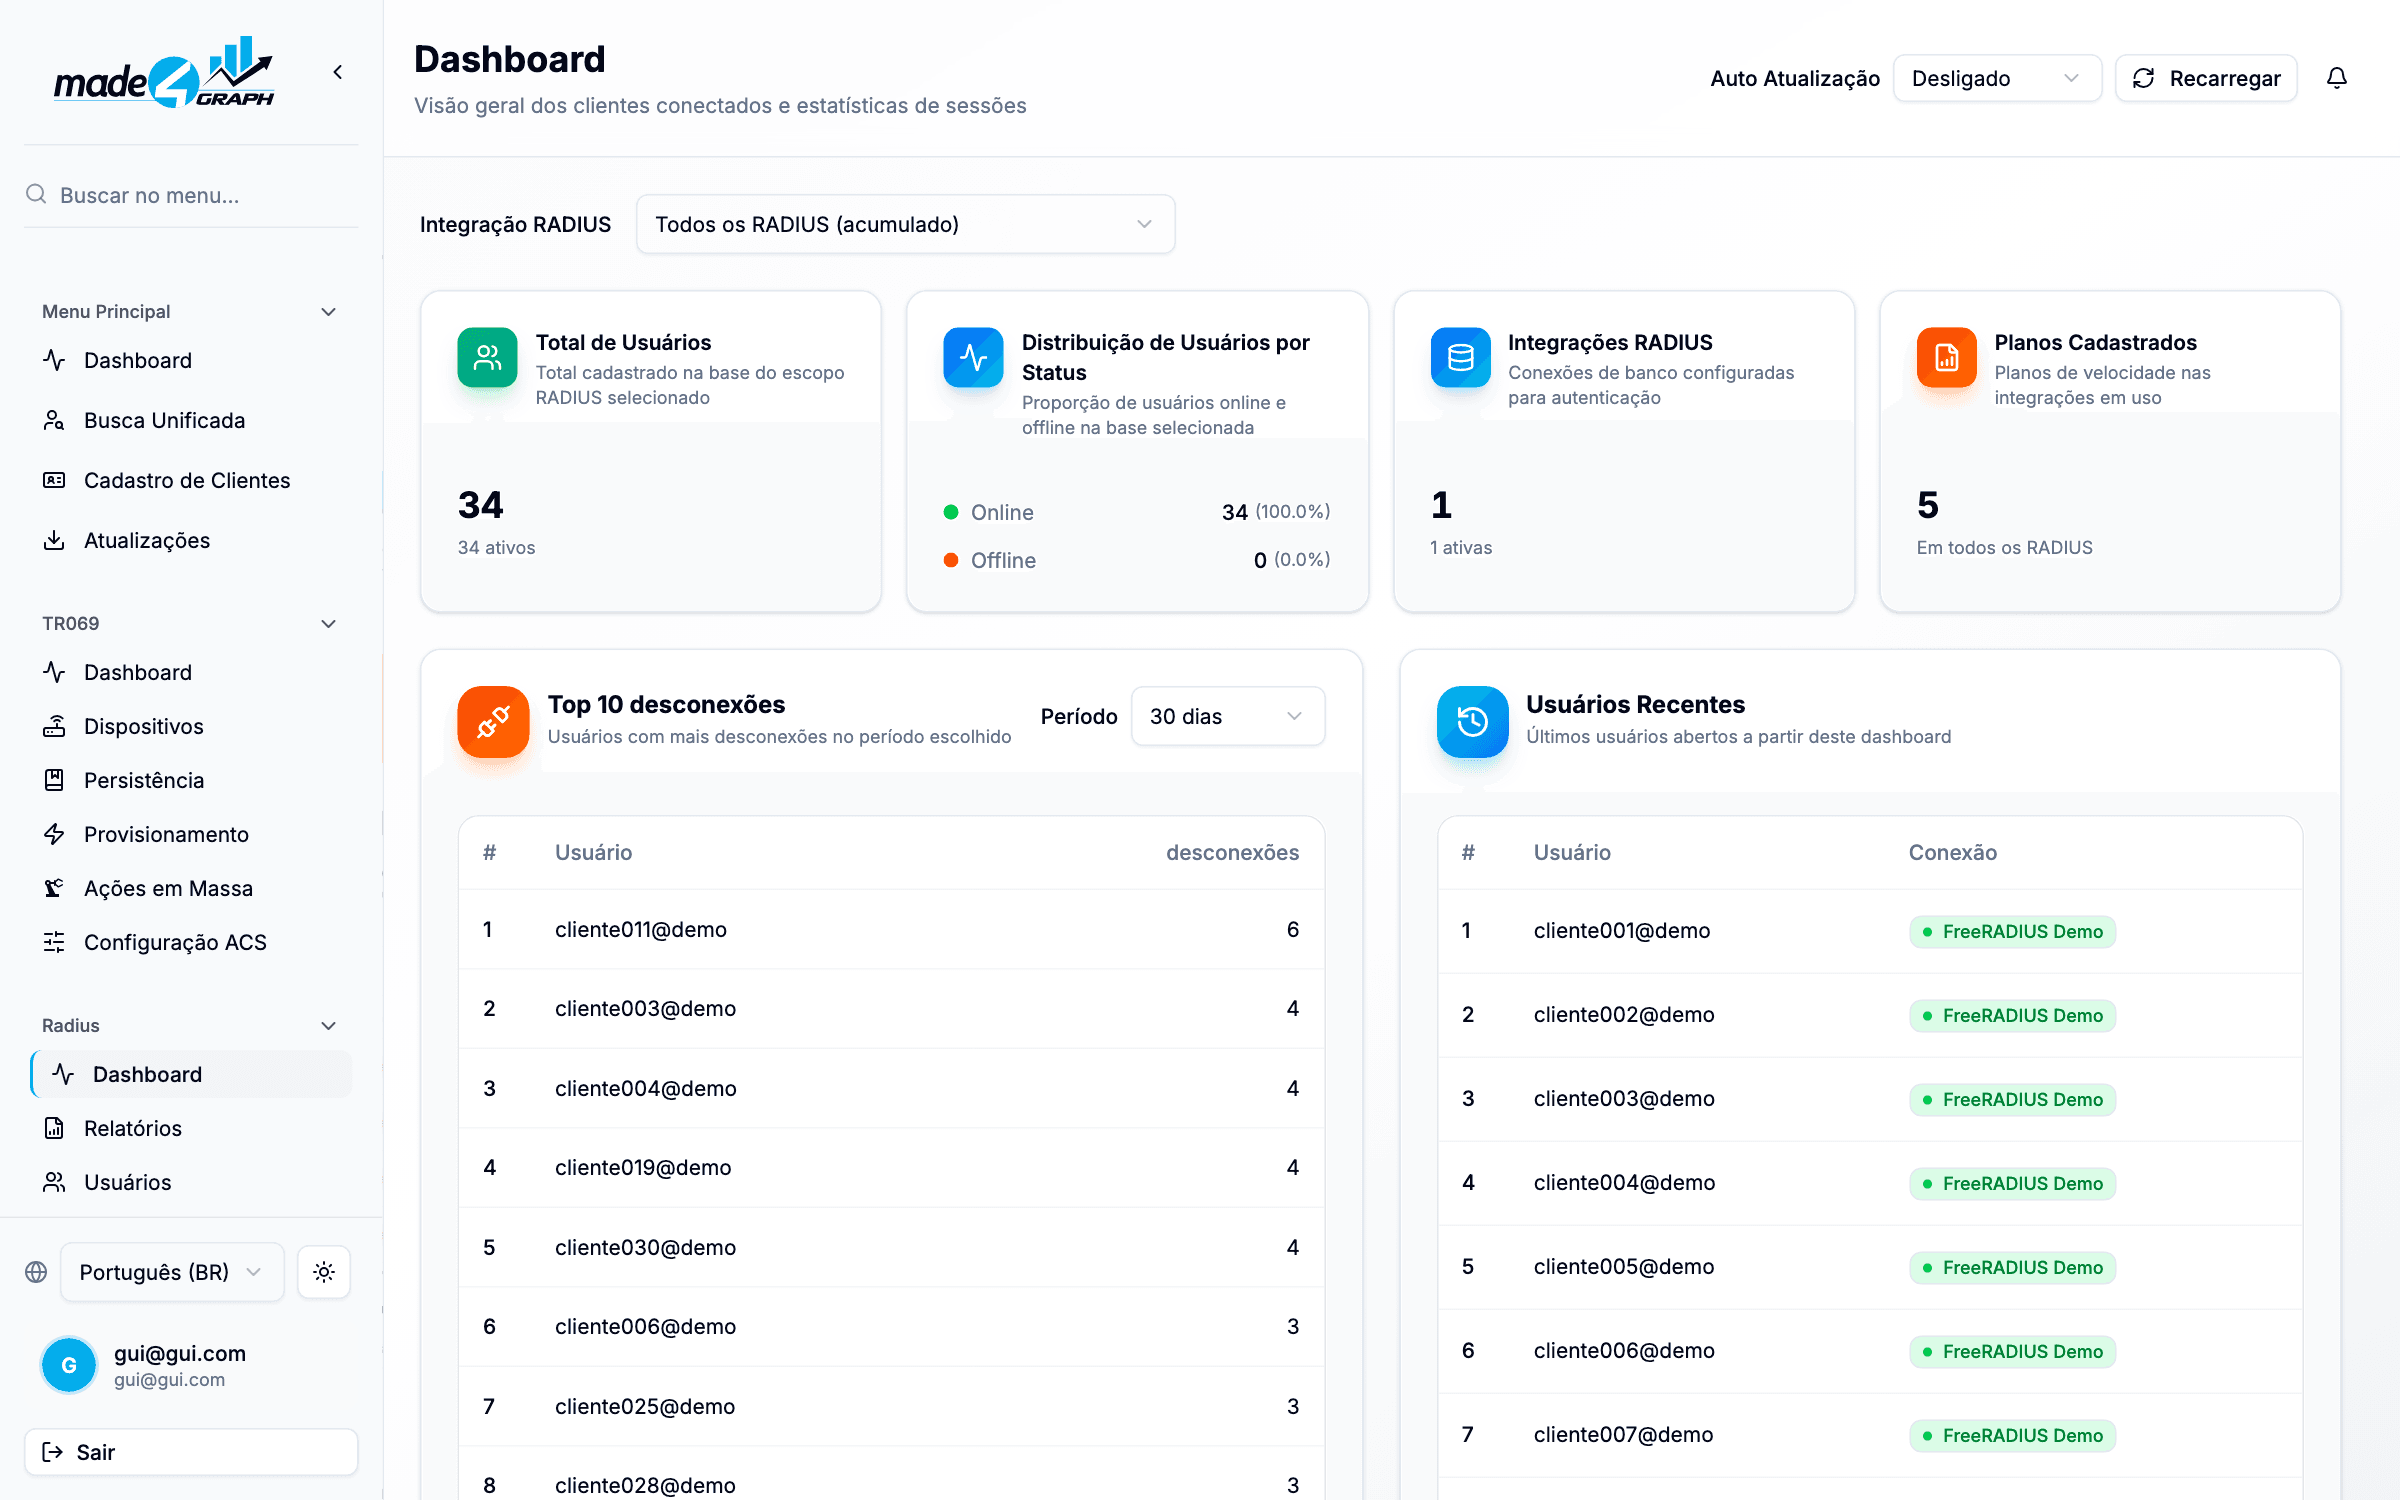Click cliente001@demo in Usuários Recentes
This screenshot has height=1500, width=2400.
(1622, 930)
